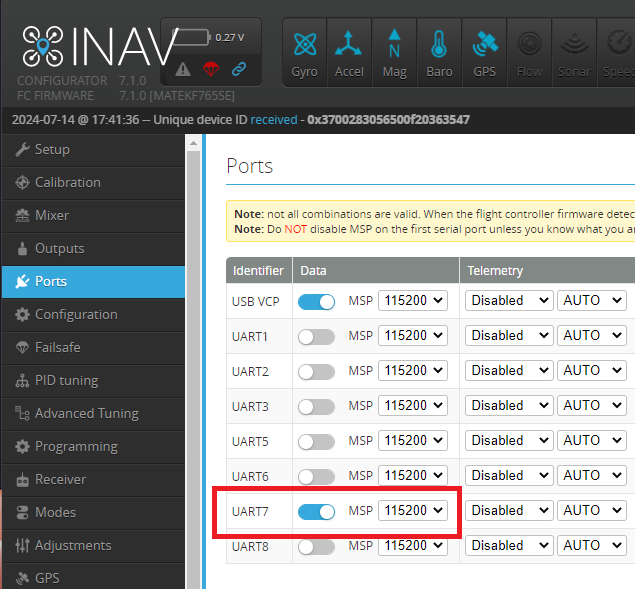Click the scrollbar up arrow
635x589 pixels.
point(194,143)
